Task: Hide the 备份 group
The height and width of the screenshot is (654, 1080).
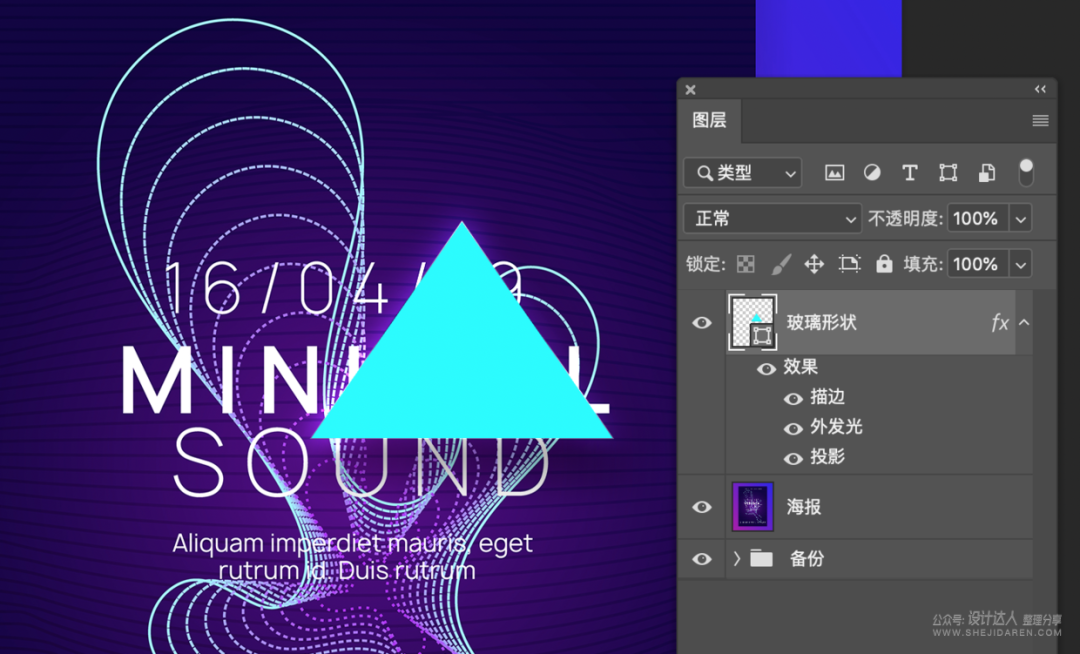Action: point(702,558)
